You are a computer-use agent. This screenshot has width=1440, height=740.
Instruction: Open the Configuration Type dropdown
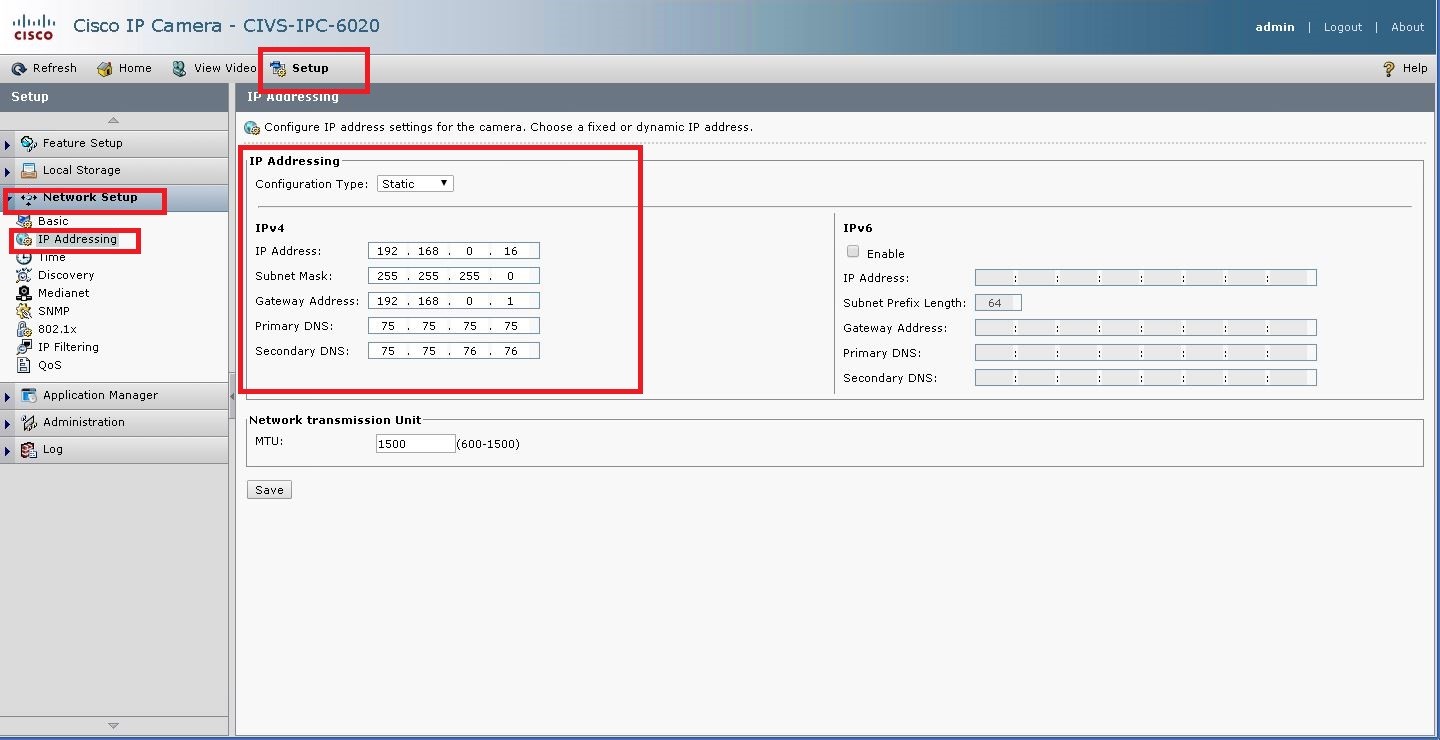click(414, 183)
